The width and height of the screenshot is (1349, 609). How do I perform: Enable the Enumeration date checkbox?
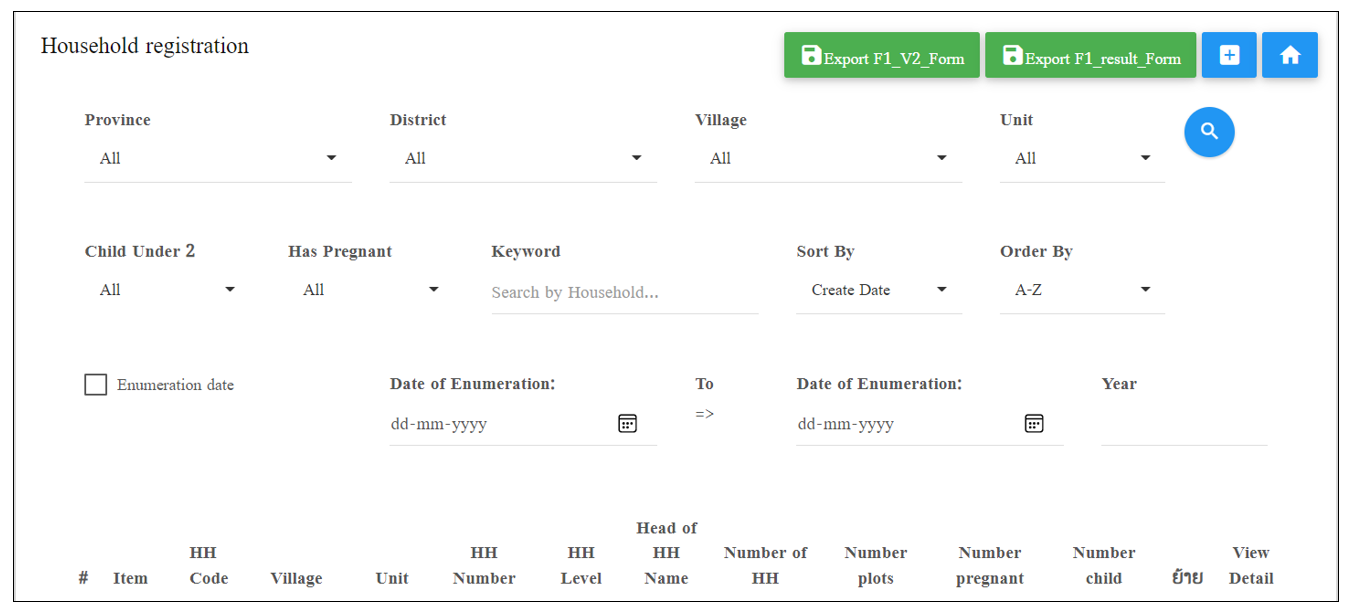95,384
